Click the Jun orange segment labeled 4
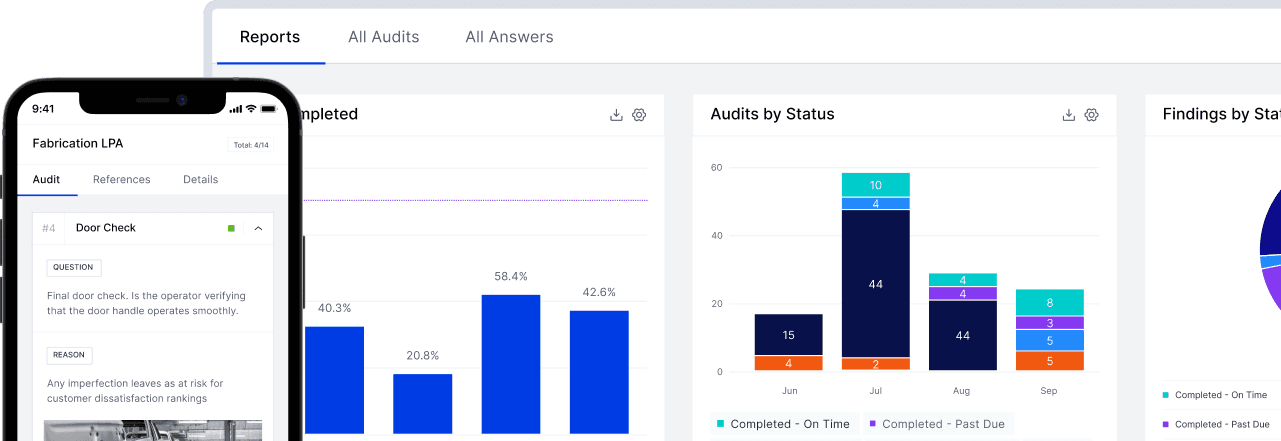The height and width of the screenshot is (441, 1281). pos(788,363)
